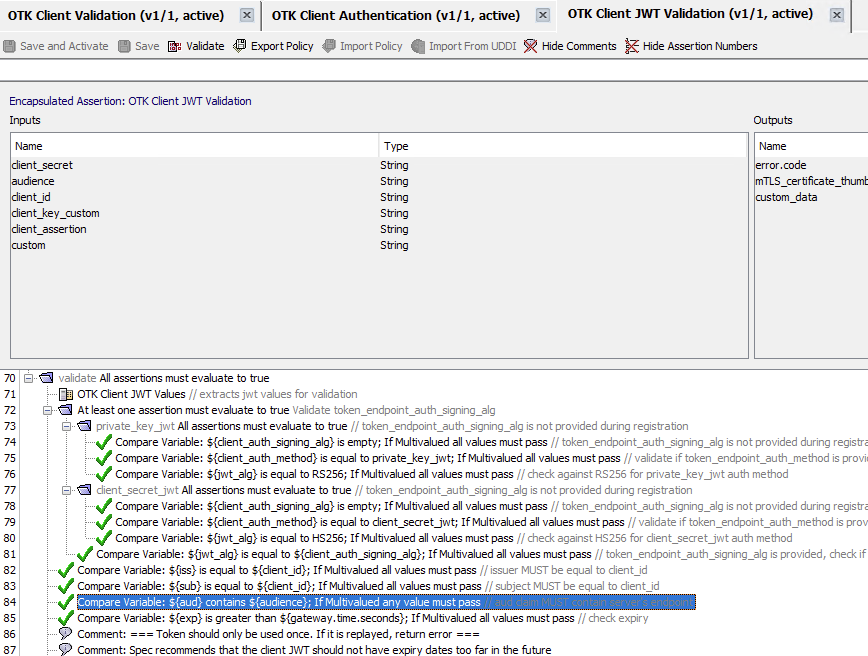Collapse the client_secret_jwt branch
Image resolution: width=868 pixels, height=656 pixels.
(x=66, y=490)
